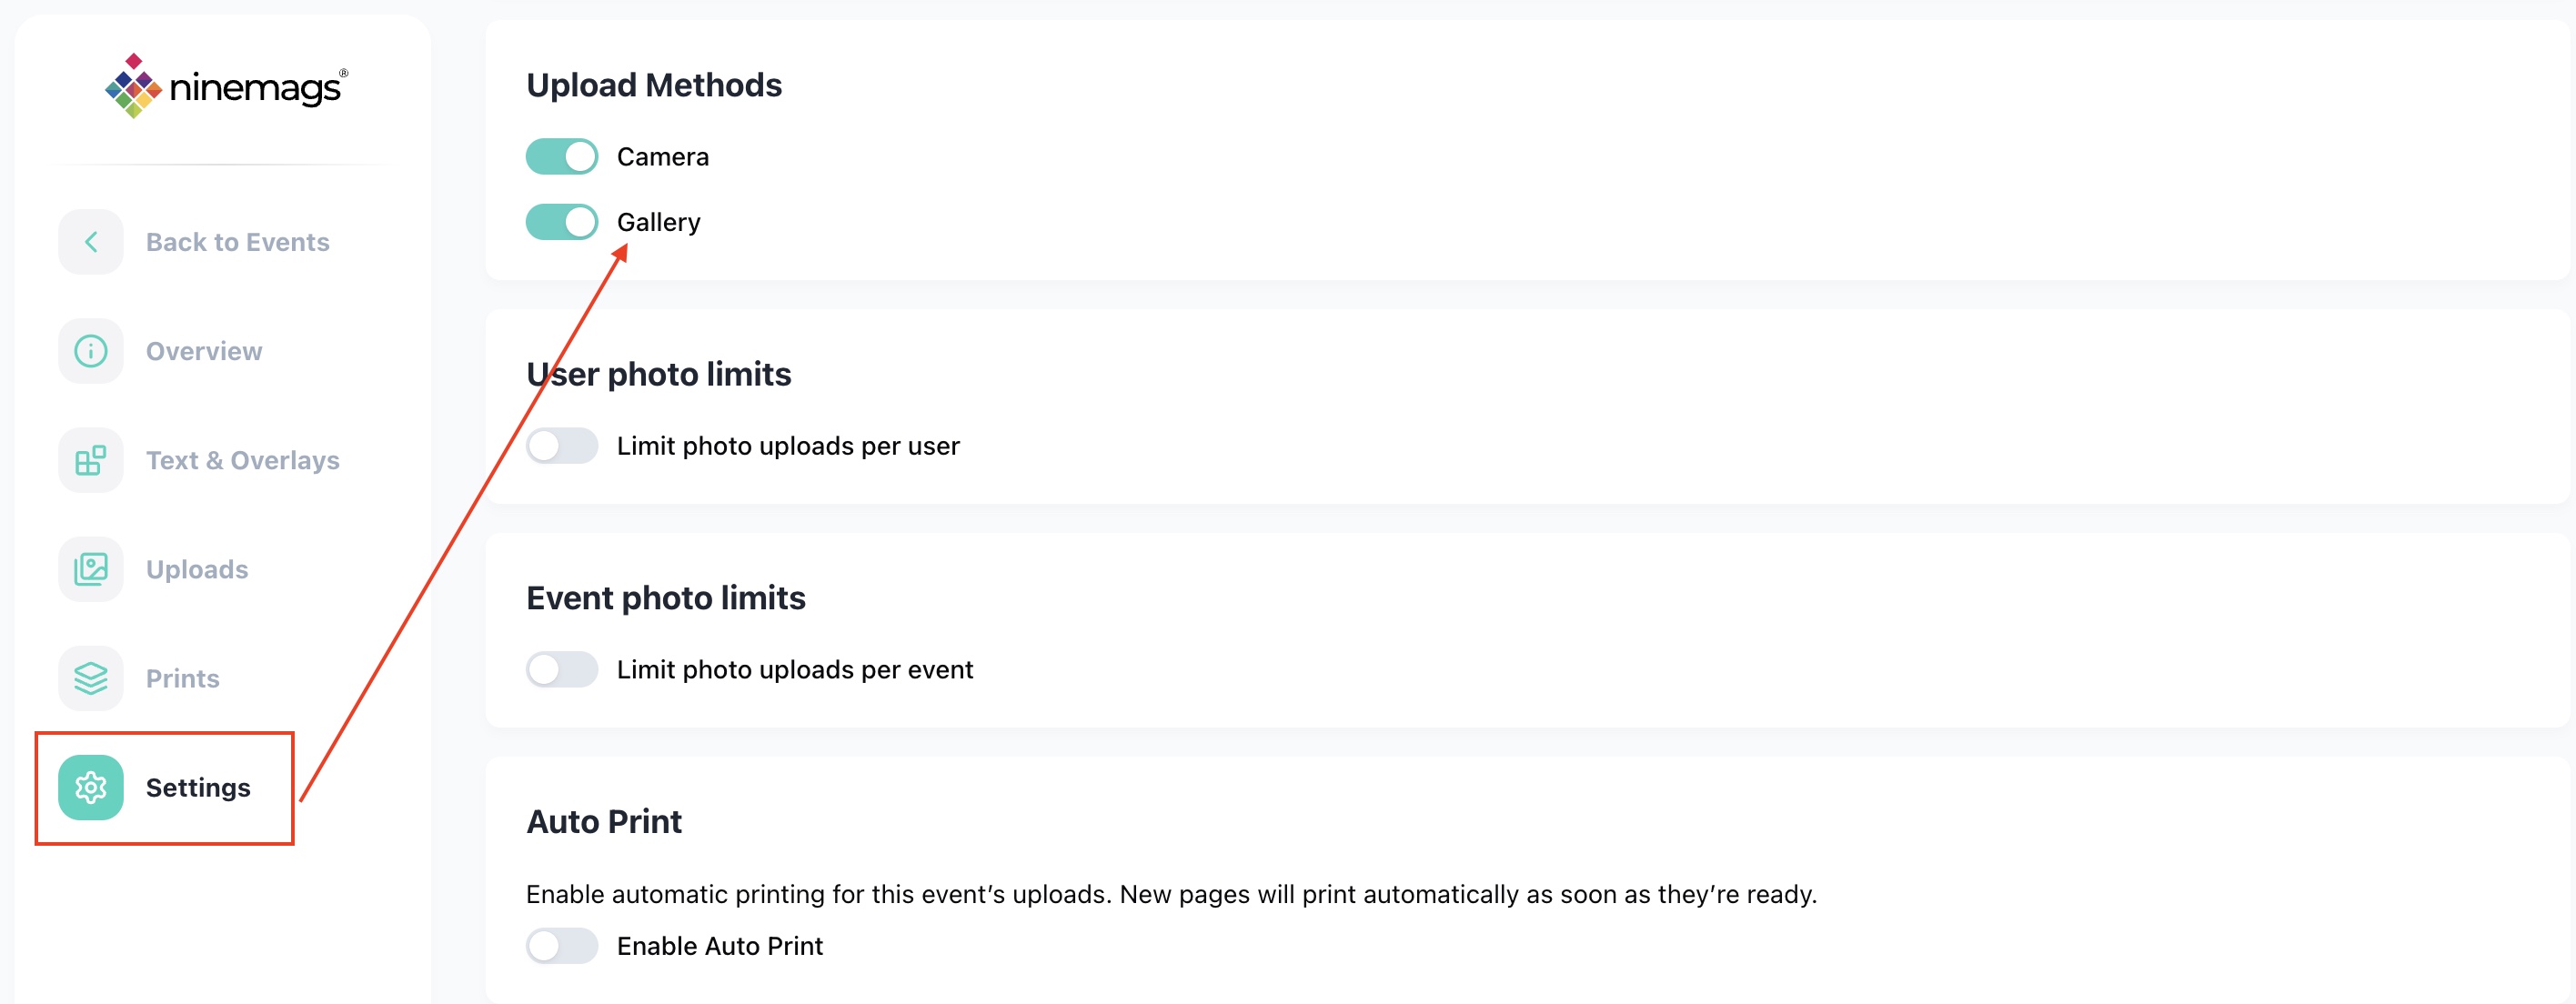Click the ninemags logo
The image size is (2576, 1004).
[x=227, y=86]
